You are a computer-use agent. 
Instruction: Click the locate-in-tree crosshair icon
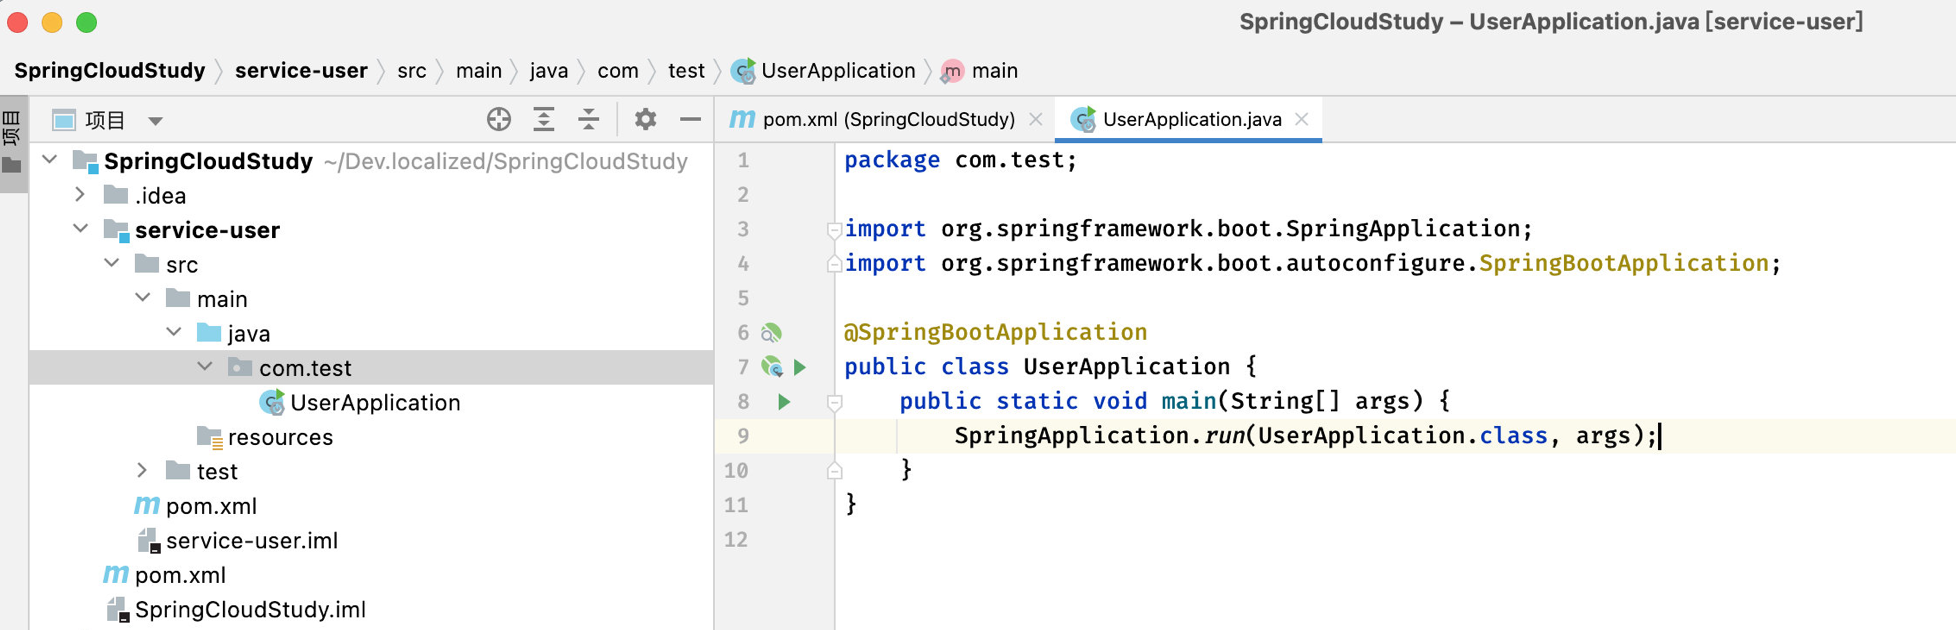pyautogui.click(x=499, y=120)
